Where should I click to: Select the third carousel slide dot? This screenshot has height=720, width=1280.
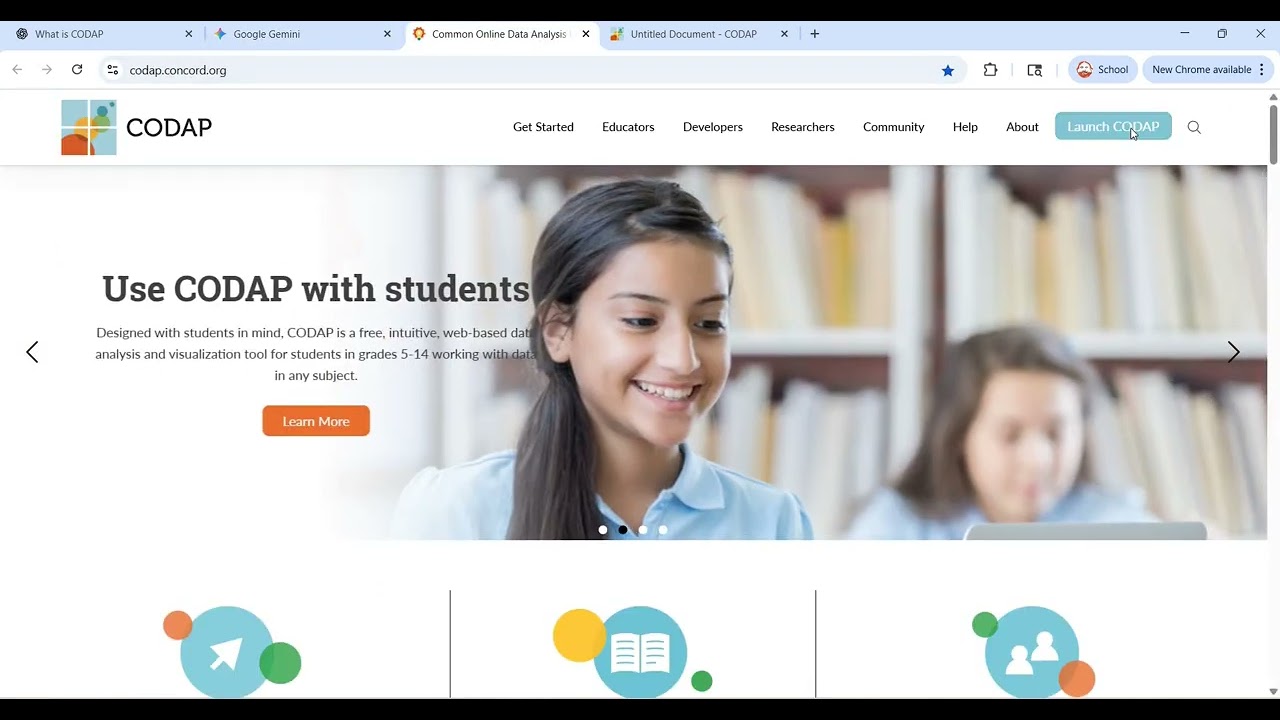pos(643,530)
